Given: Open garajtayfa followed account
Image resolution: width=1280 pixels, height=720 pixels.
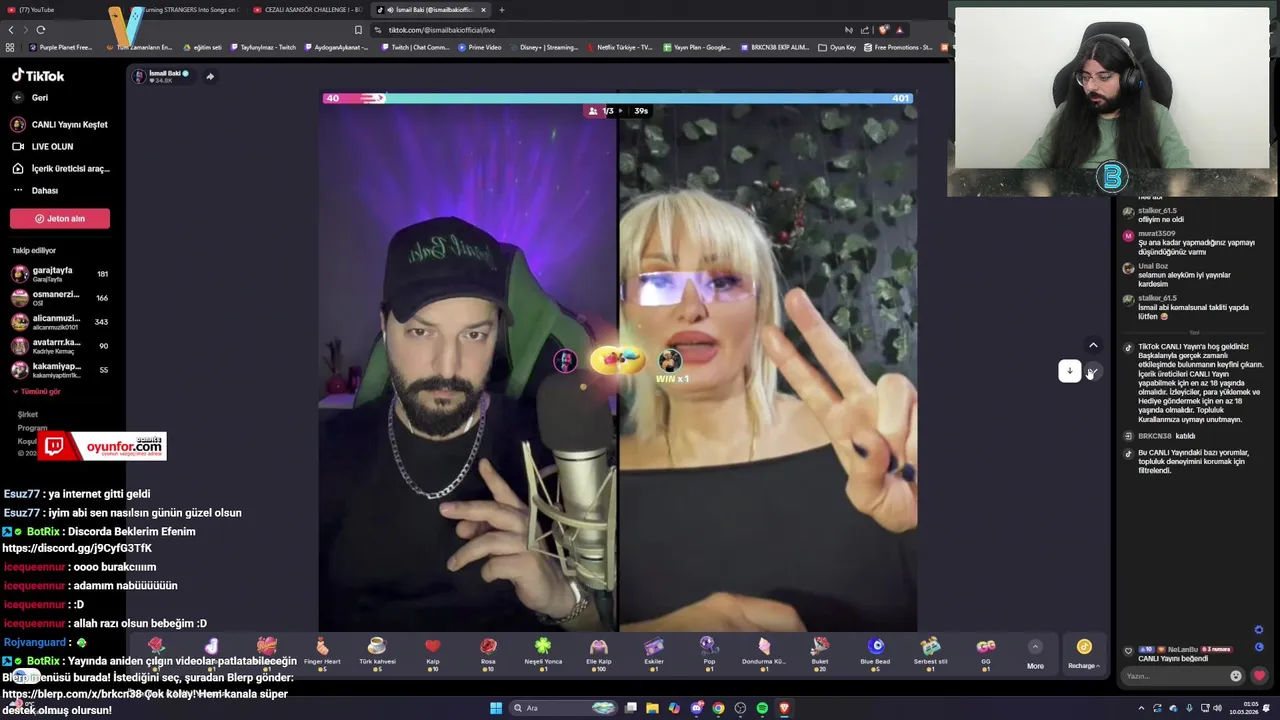Looking at the screenshot, I should [60, 274].
